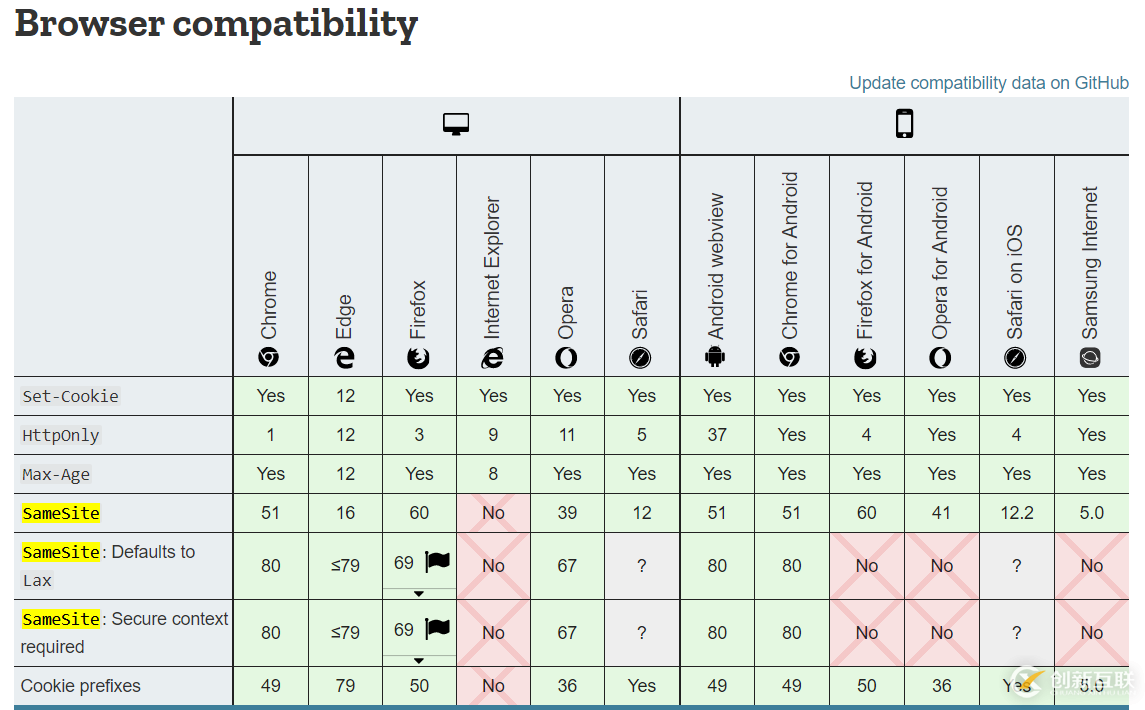Click the Samsung Internet icon
This screenshot has width=1145, height=710.
point(1091,357)
